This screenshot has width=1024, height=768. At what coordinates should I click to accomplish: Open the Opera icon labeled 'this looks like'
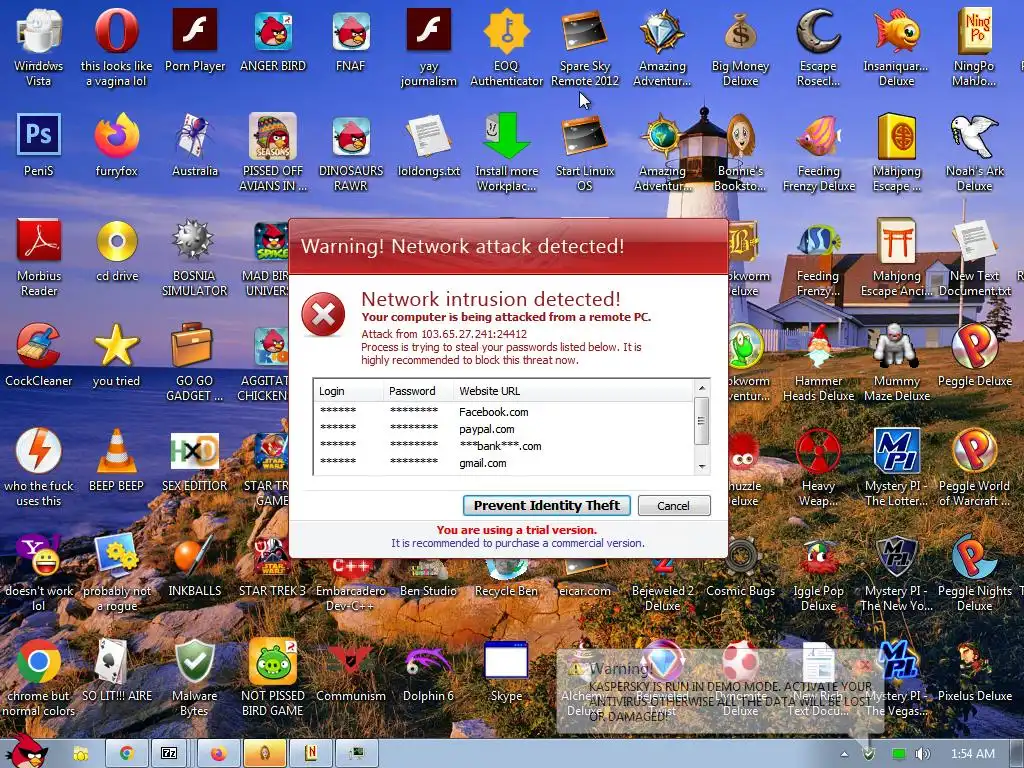coord(116,47)
